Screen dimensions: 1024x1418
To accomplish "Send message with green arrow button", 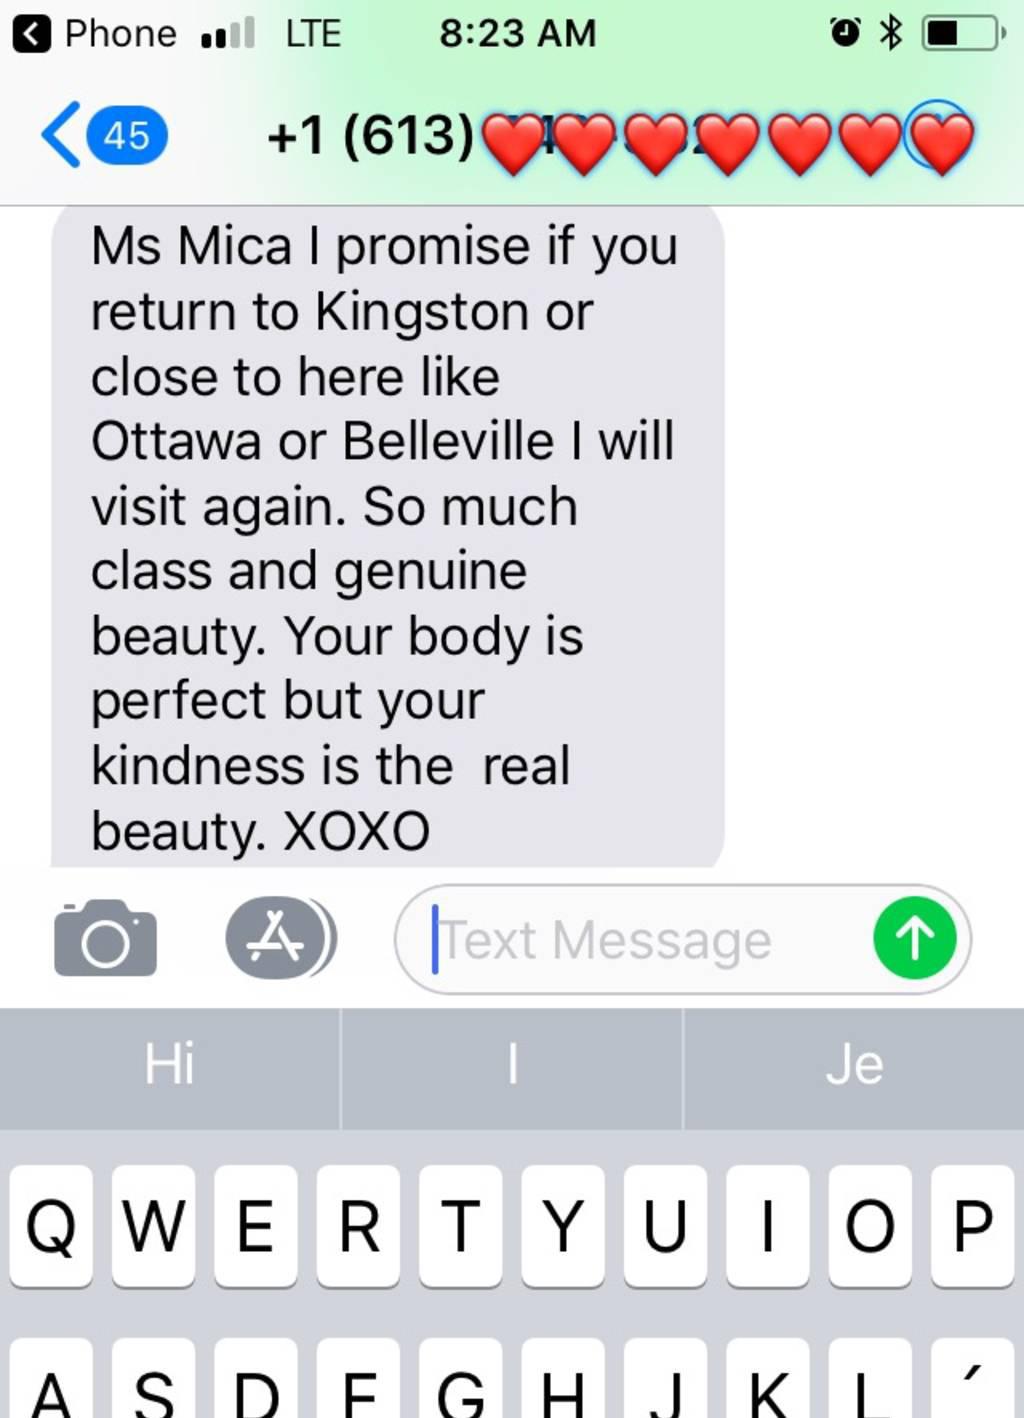I will [x=914, y=938].
